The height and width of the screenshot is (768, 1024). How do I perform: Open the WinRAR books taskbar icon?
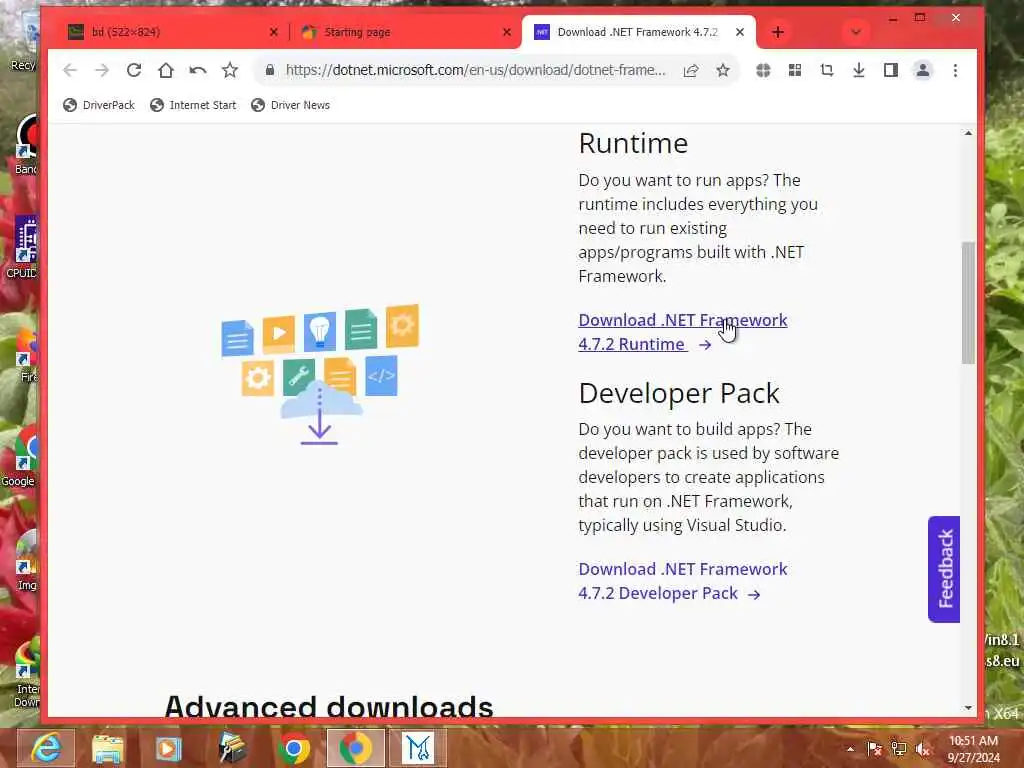(x=231, y=748)
